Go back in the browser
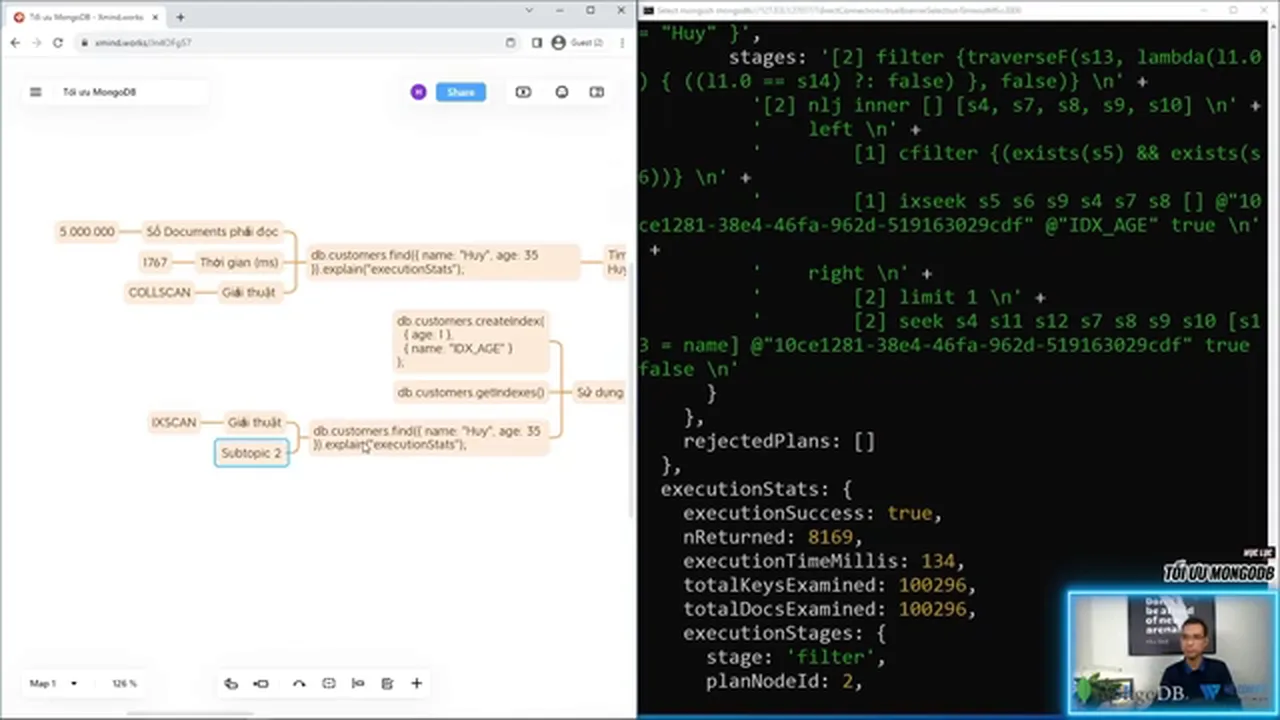1280x720 pixels. click(15, 43)
